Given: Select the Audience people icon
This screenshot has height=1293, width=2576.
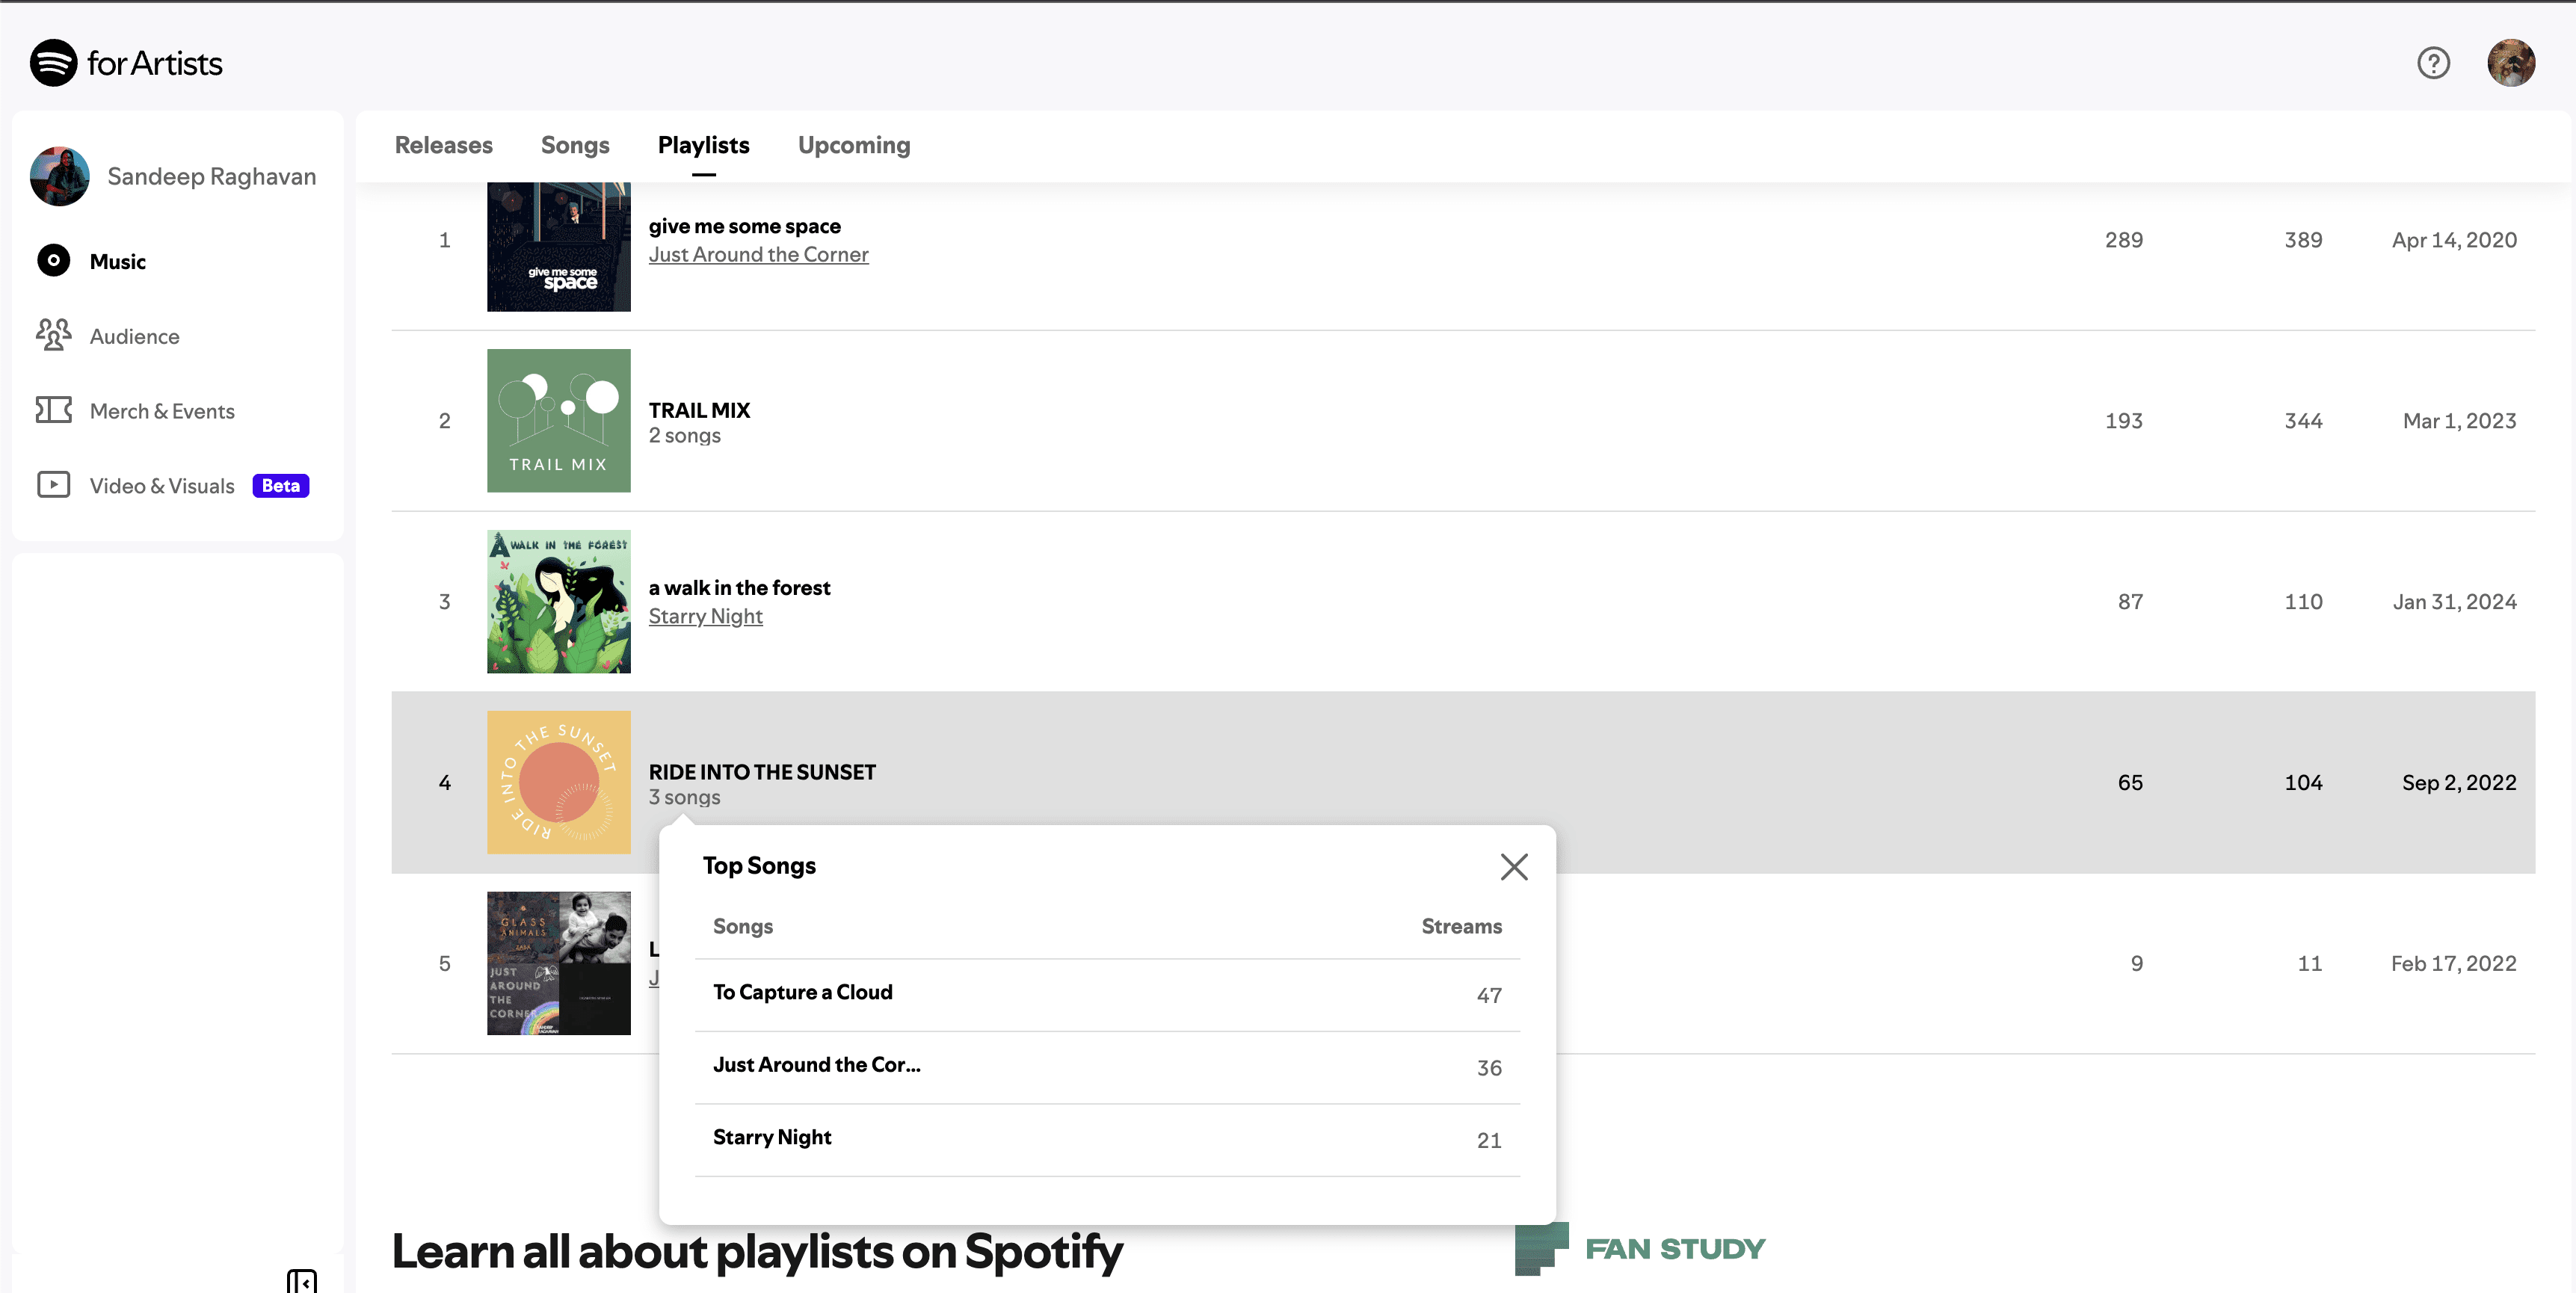Looking at the screenshot, I should point(54,335).
